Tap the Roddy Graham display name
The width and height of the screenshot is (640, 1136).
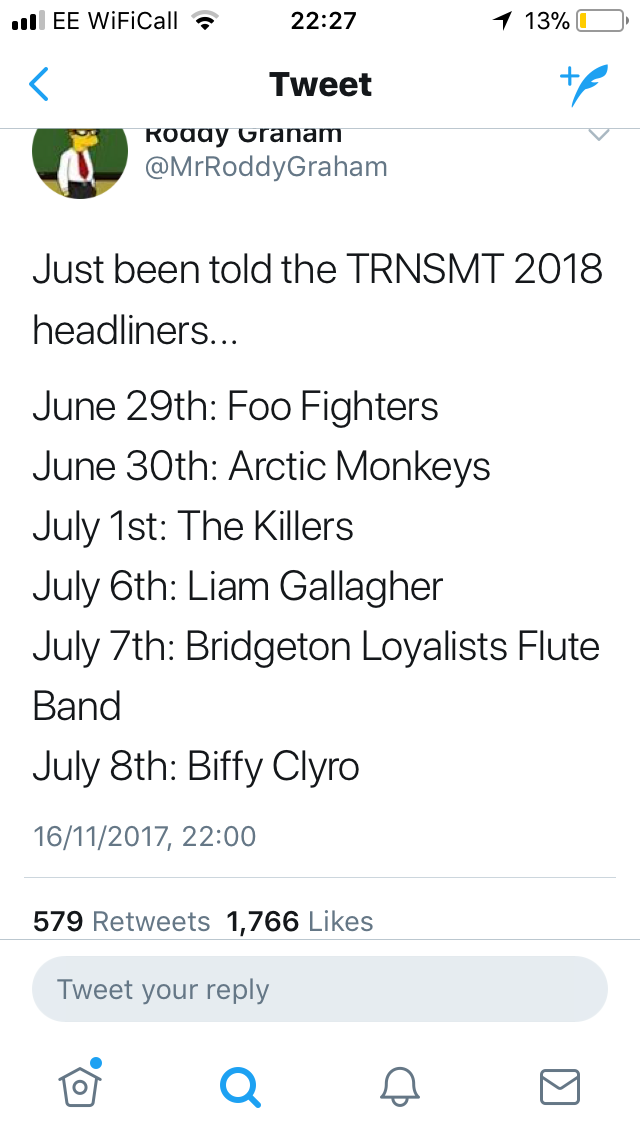click(243, 134)
